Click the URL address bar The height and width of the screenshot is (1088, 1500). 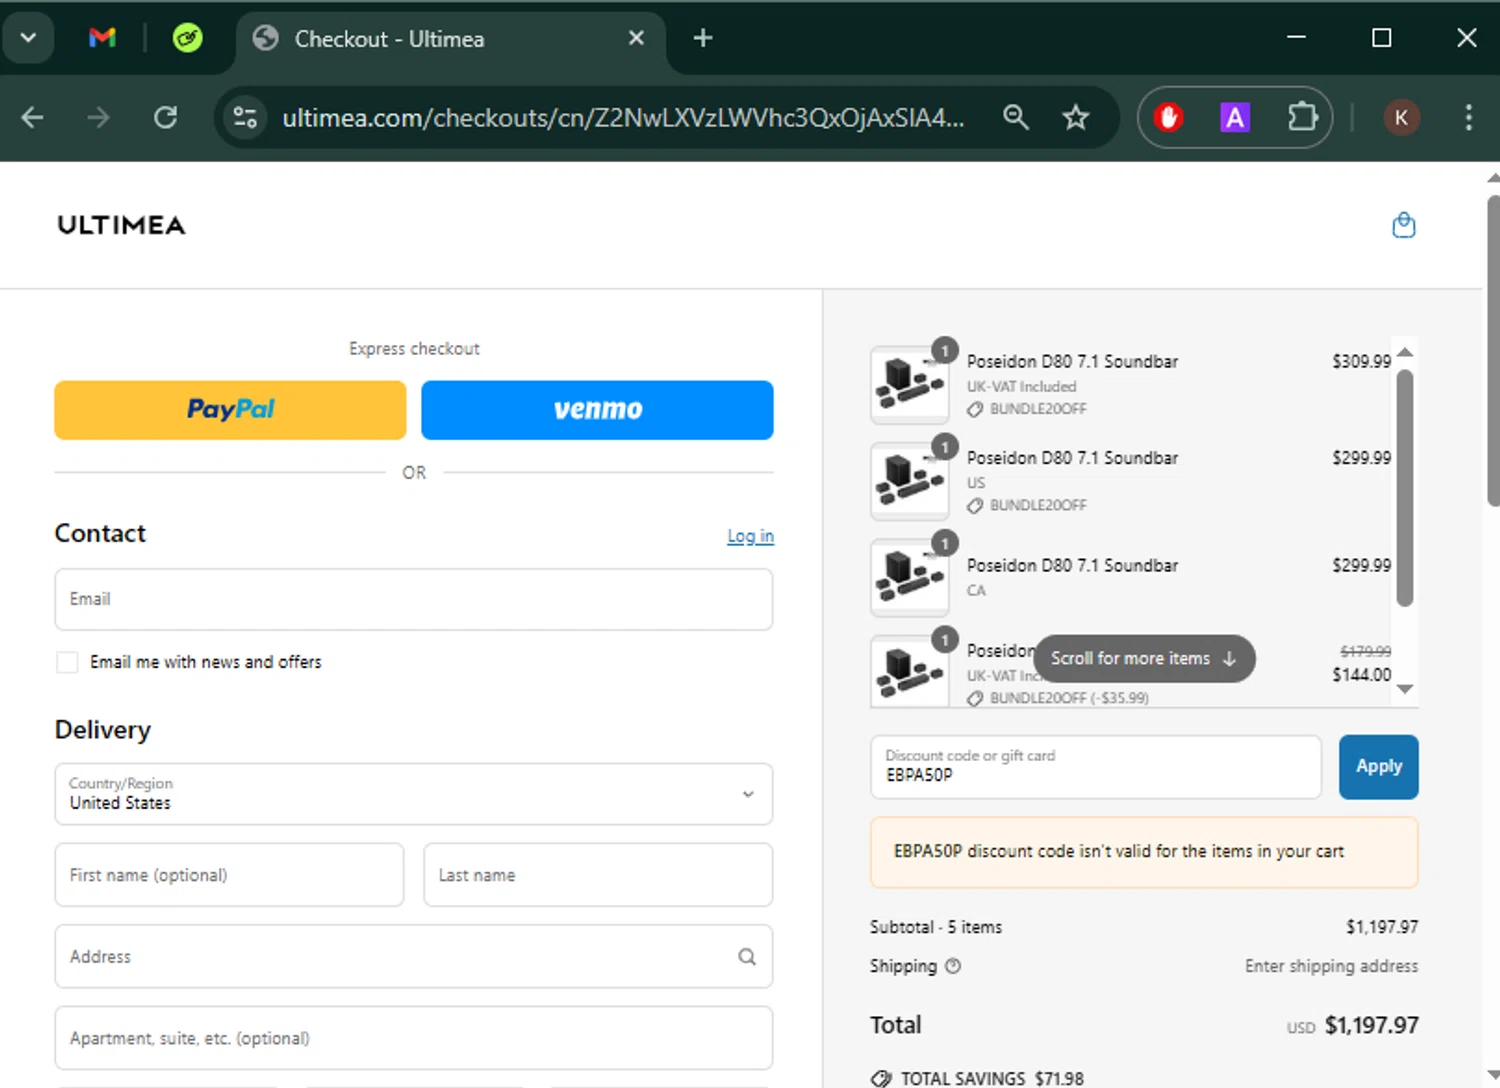pos(623,118)
